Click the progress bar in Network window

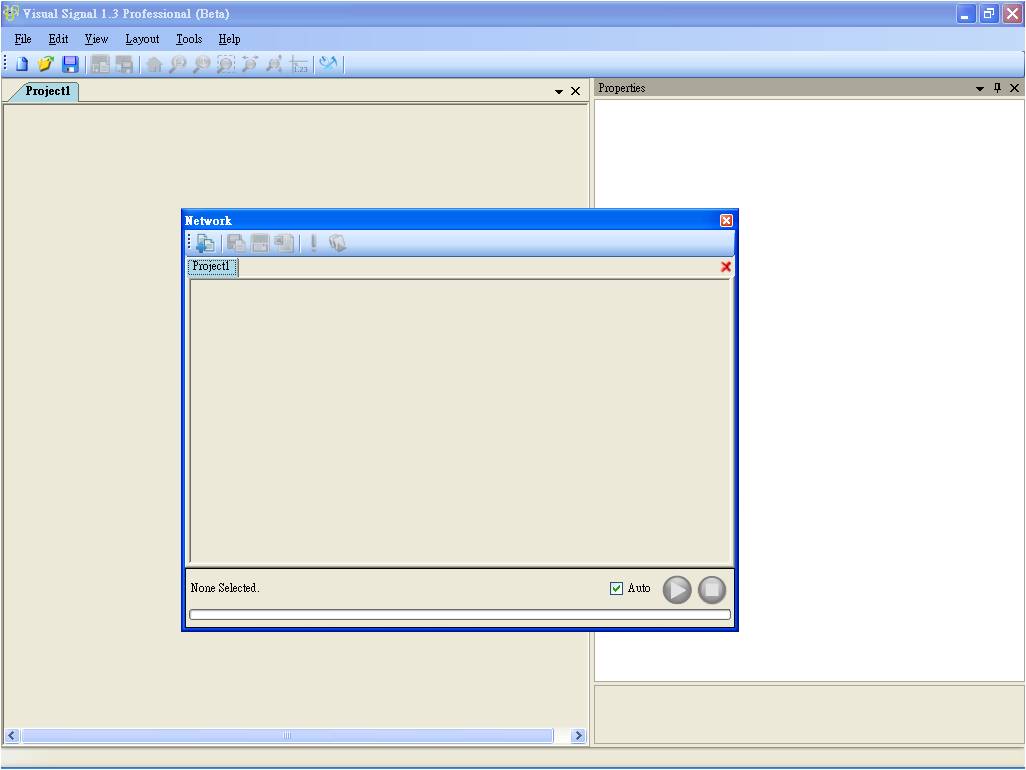(459, 615)
